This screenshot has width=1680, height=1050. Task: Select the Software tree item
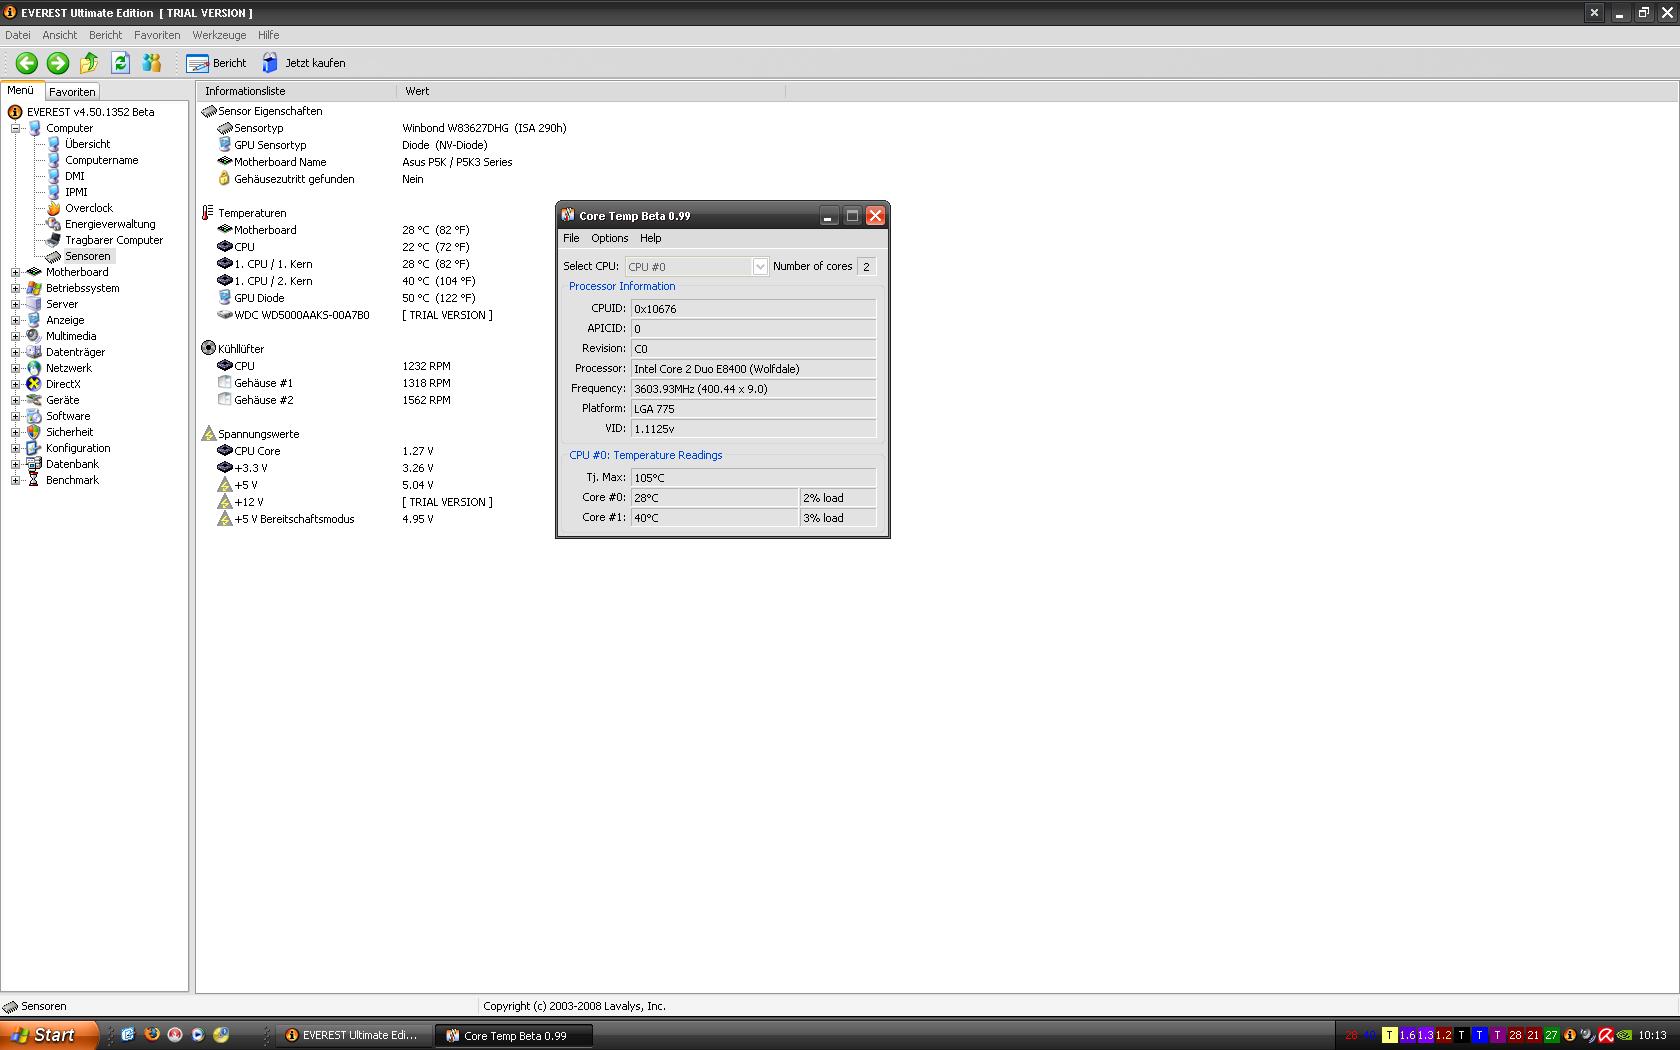pos(68,416)
